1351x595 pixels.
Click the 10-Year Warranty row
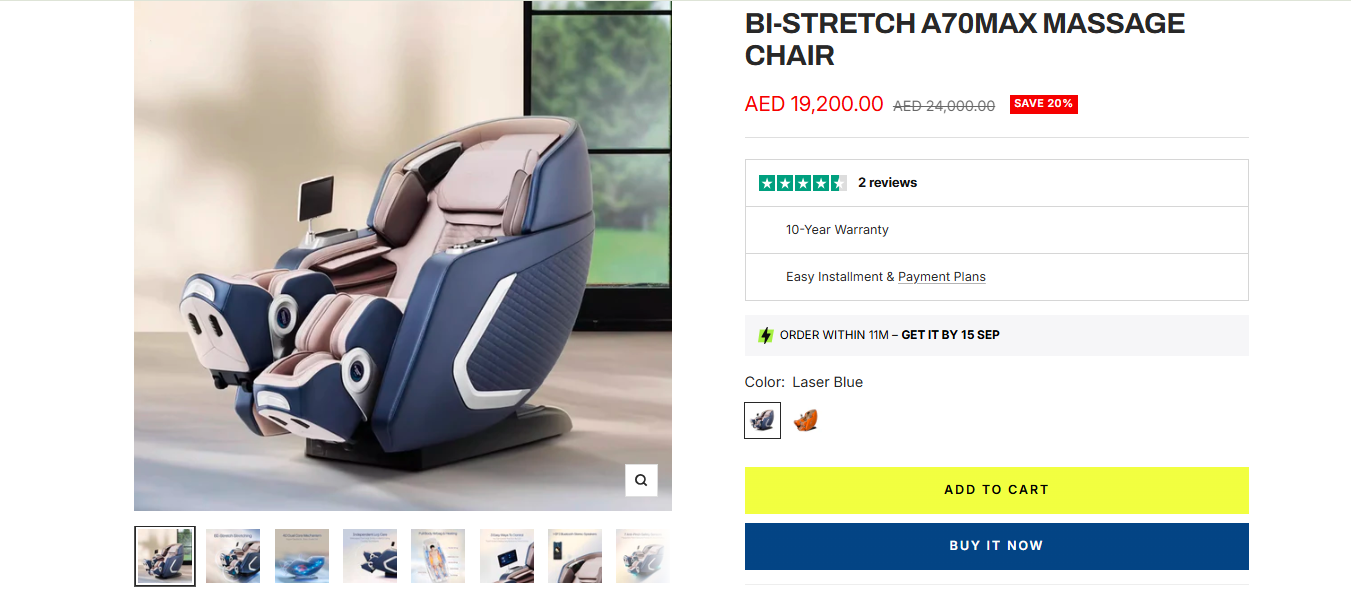[x=997, y=230]
